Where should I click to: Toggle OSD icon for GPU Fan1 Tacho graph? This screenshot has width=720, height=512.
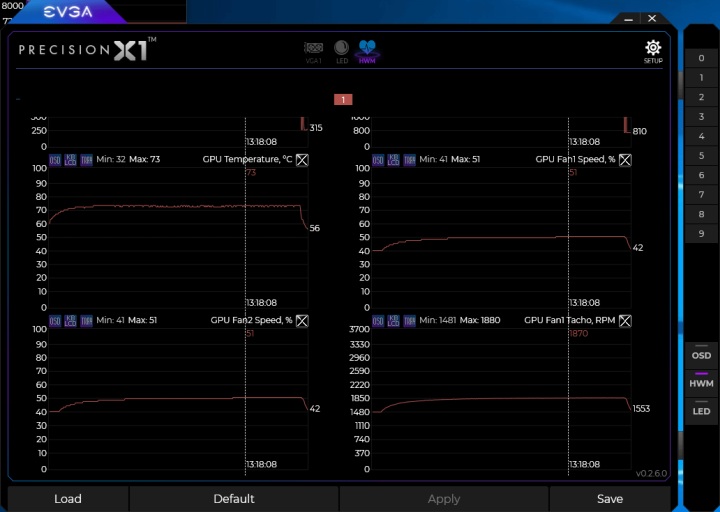tap(378, 321)
